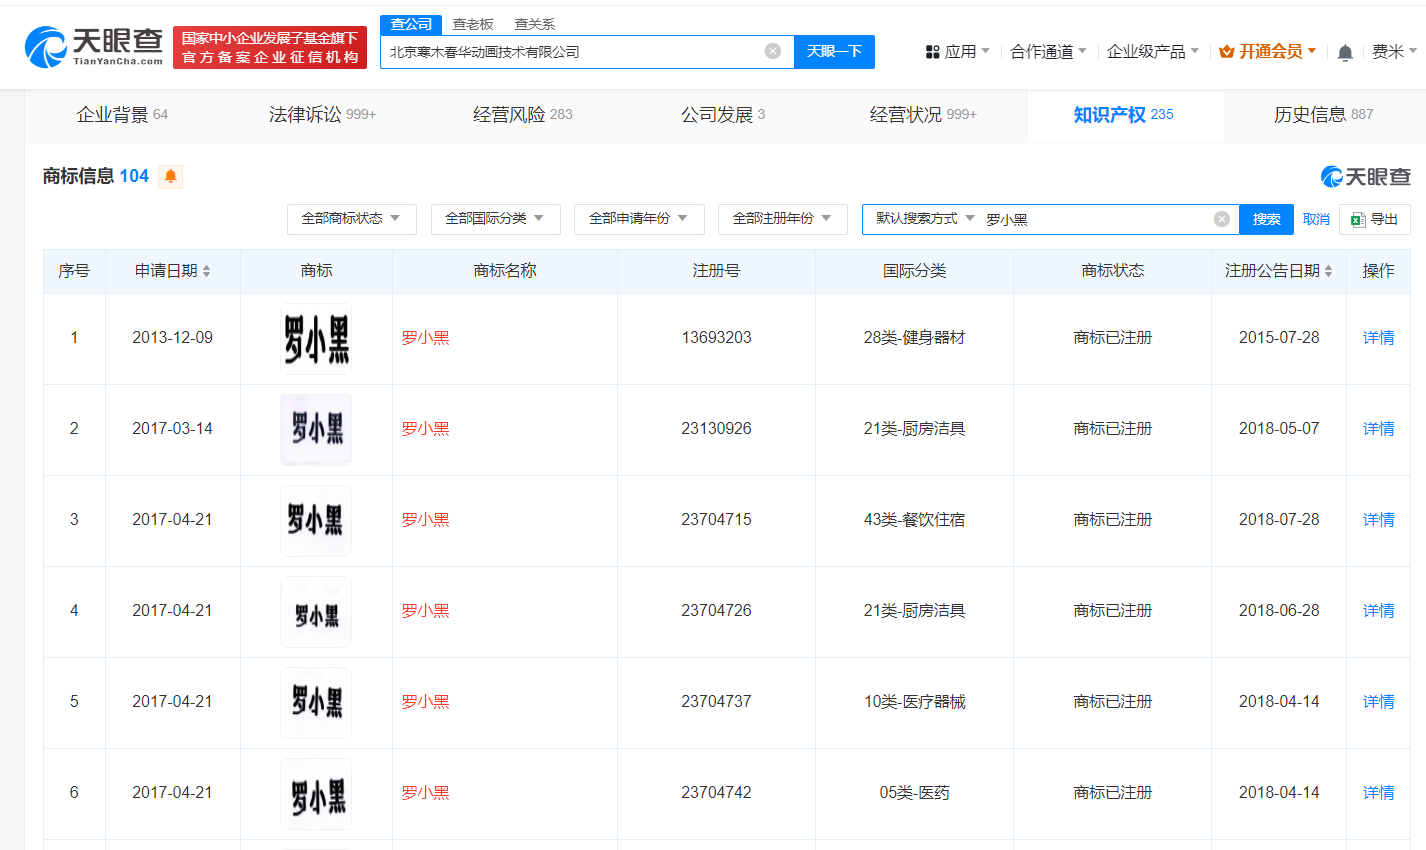
Task: Open the 默认搜索方式 dropdown
Action: (x=924, y=219)
